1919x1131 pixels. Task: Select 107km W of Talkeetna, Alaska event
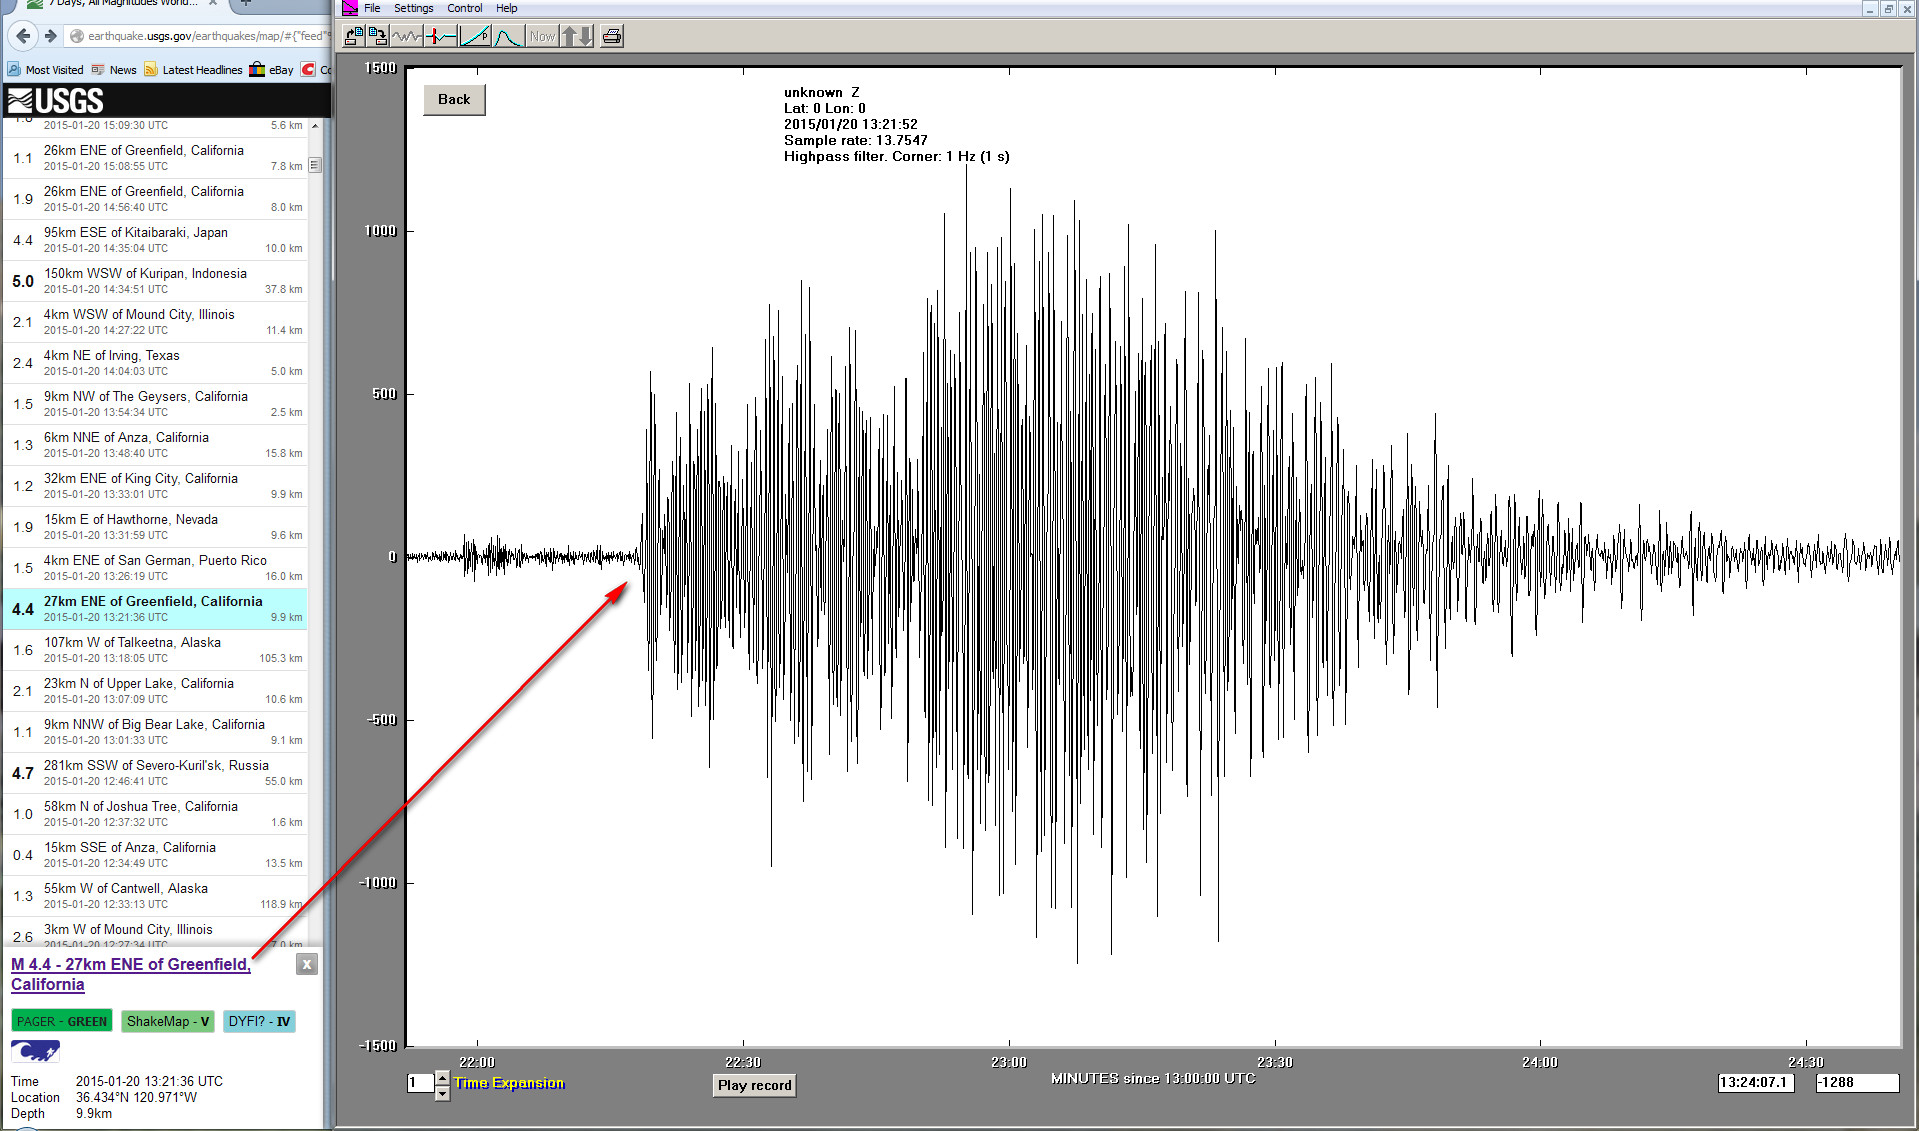[x=155, y=650]
